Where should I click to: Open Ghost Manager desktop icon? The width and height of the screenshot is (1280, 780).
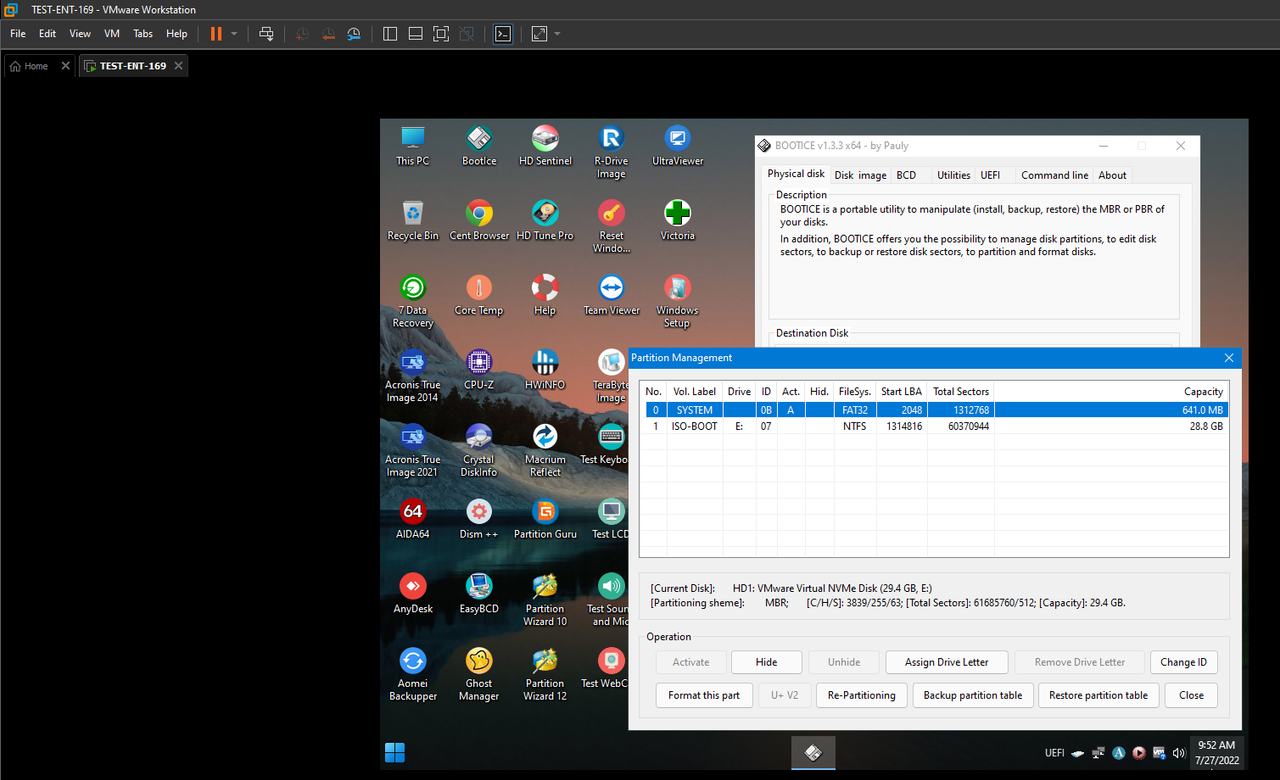479,675
